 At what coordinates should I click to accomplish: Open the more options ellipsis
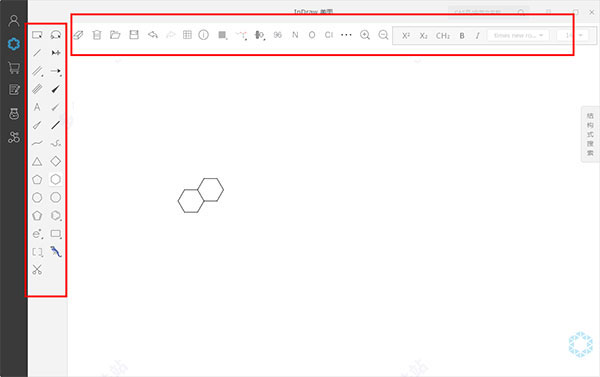[346, 35]
